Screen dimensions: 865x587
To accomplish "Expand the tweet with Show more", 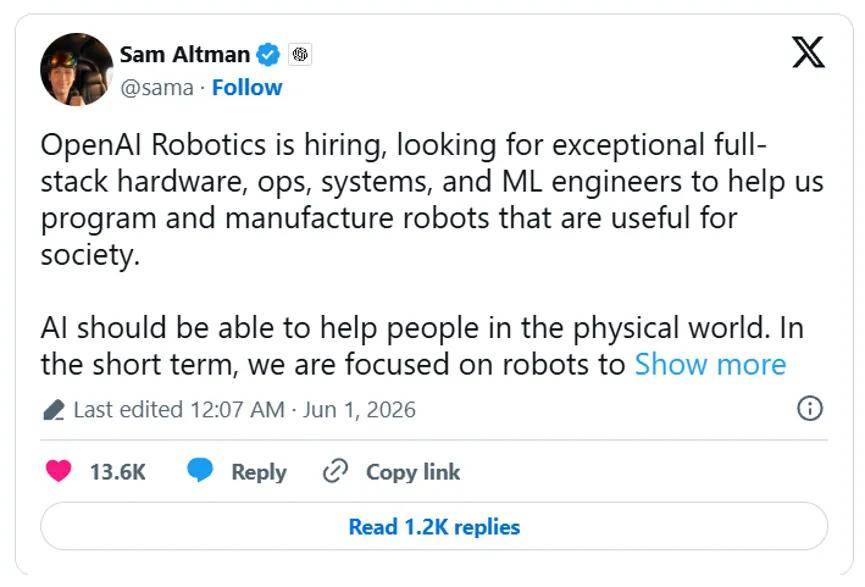I will pyautogui.click(x=710, y=365).
